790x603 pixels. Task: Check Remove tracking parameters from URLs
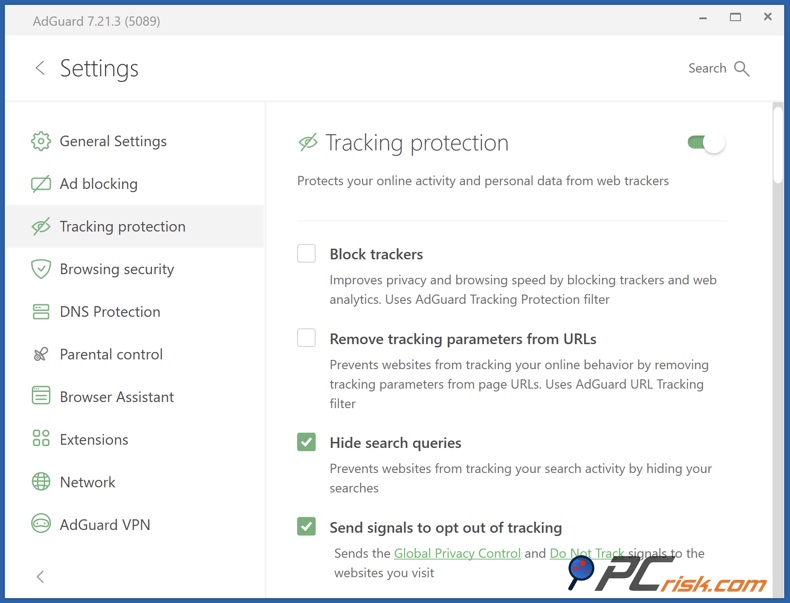coord(307,339)
